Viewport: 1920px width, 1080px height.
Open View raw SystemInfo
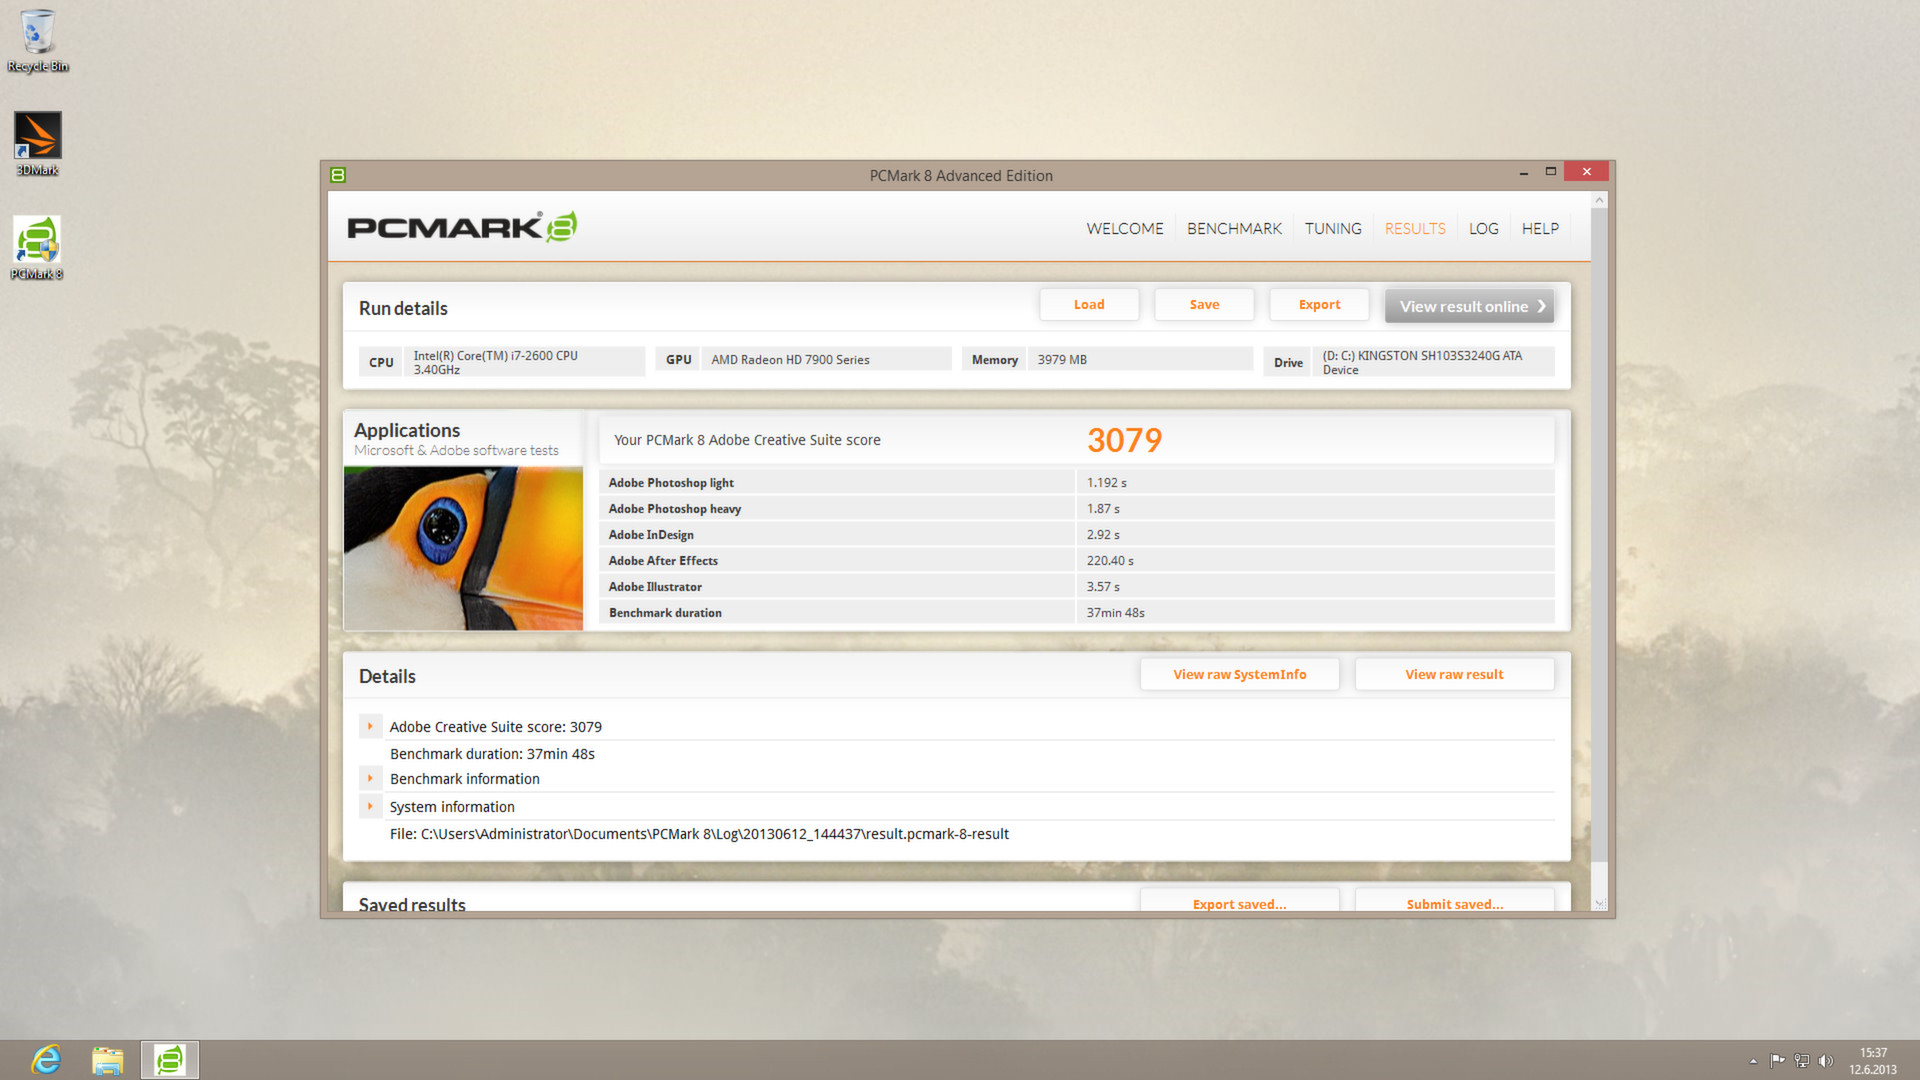1239,674
